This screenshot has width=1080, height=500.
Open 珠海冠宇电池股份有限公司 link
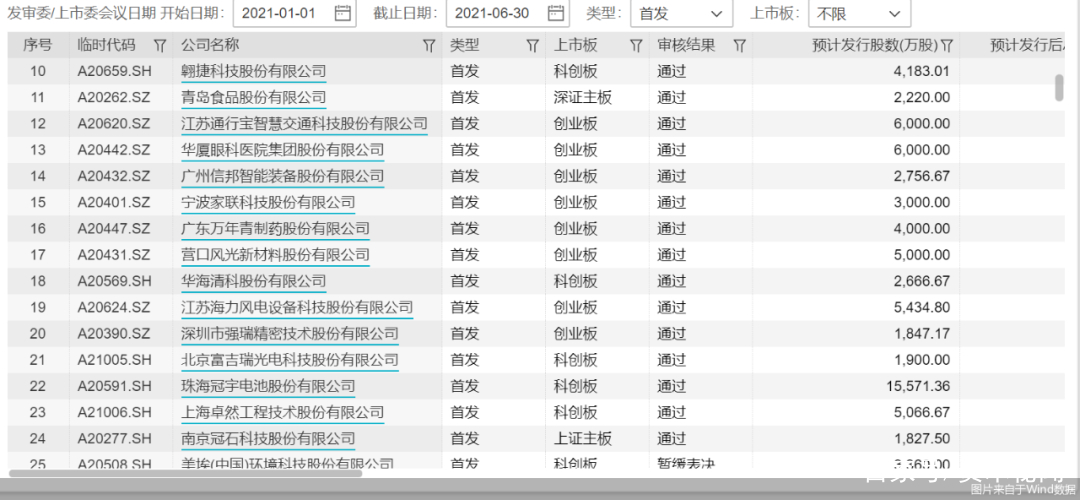[x=268, y=386]
